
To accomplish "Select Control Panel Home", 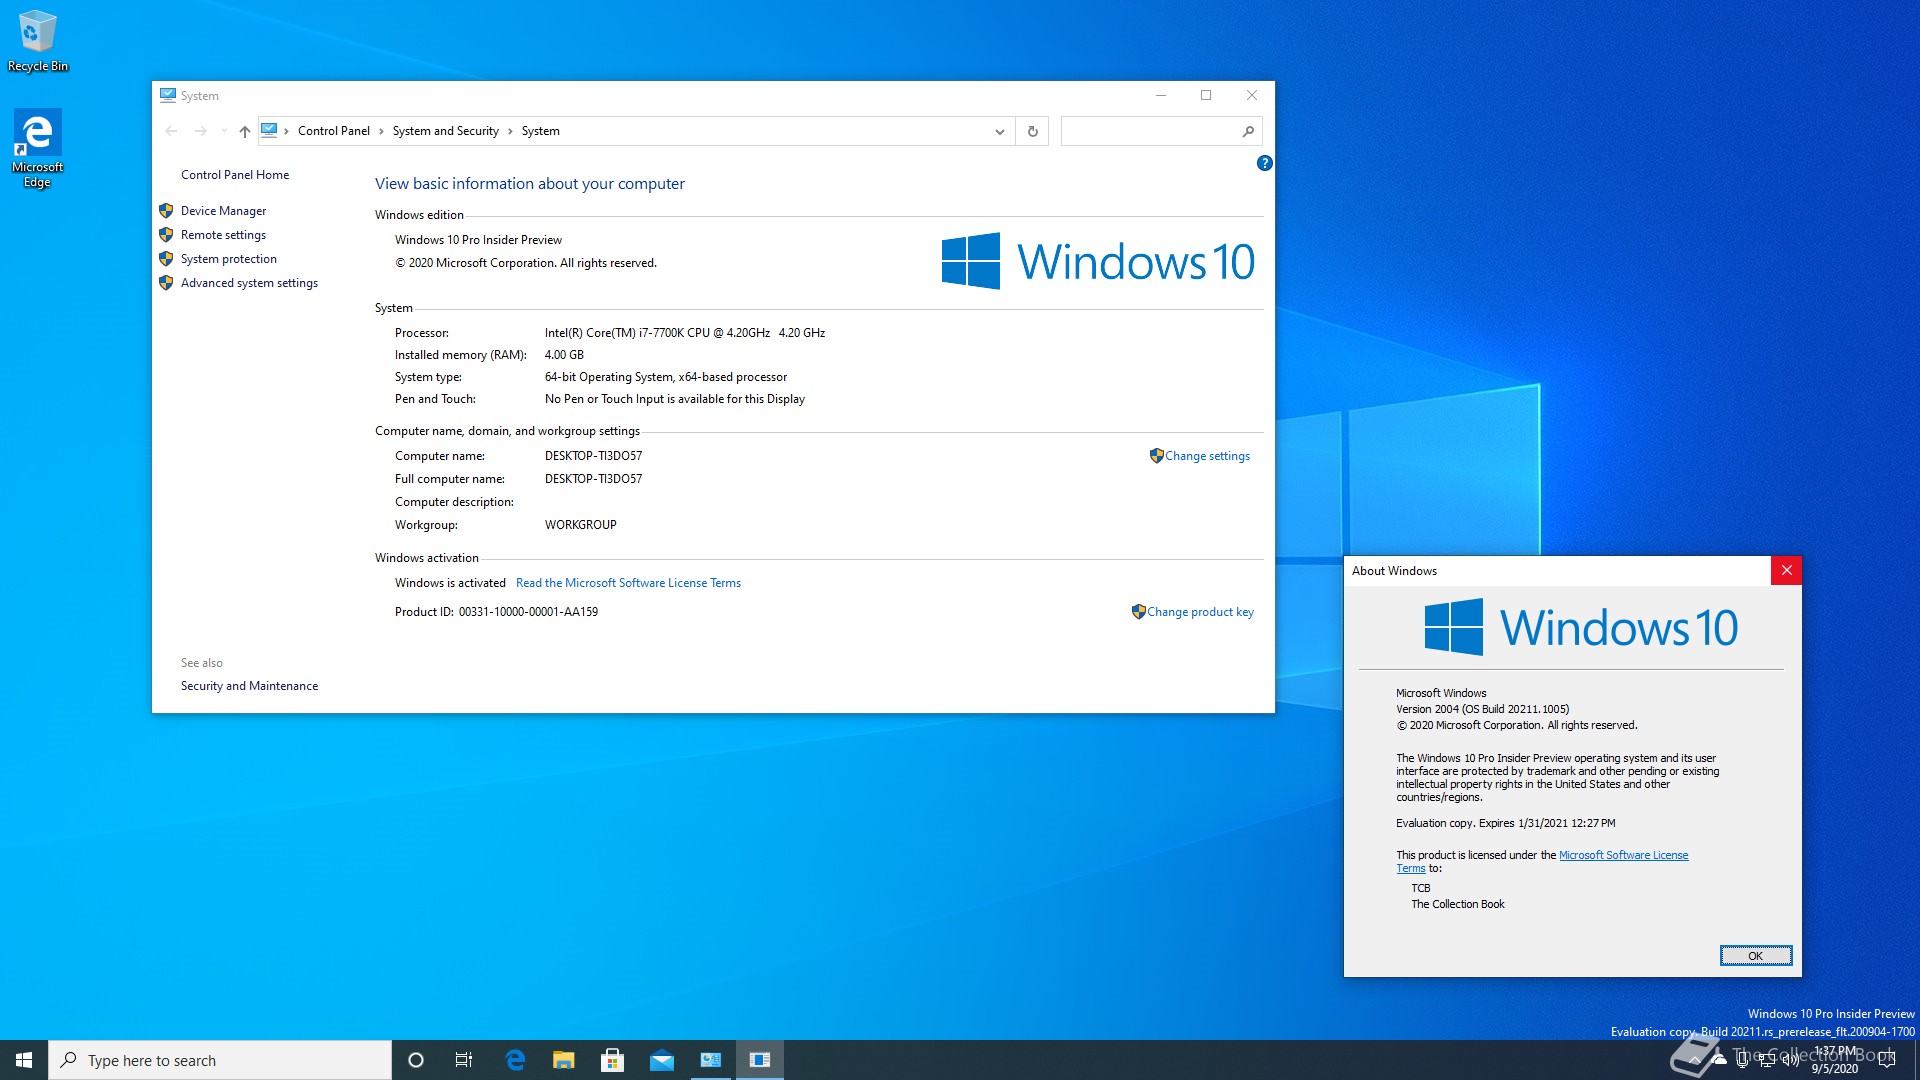I will pyautogui.click(x=235, y=174).
